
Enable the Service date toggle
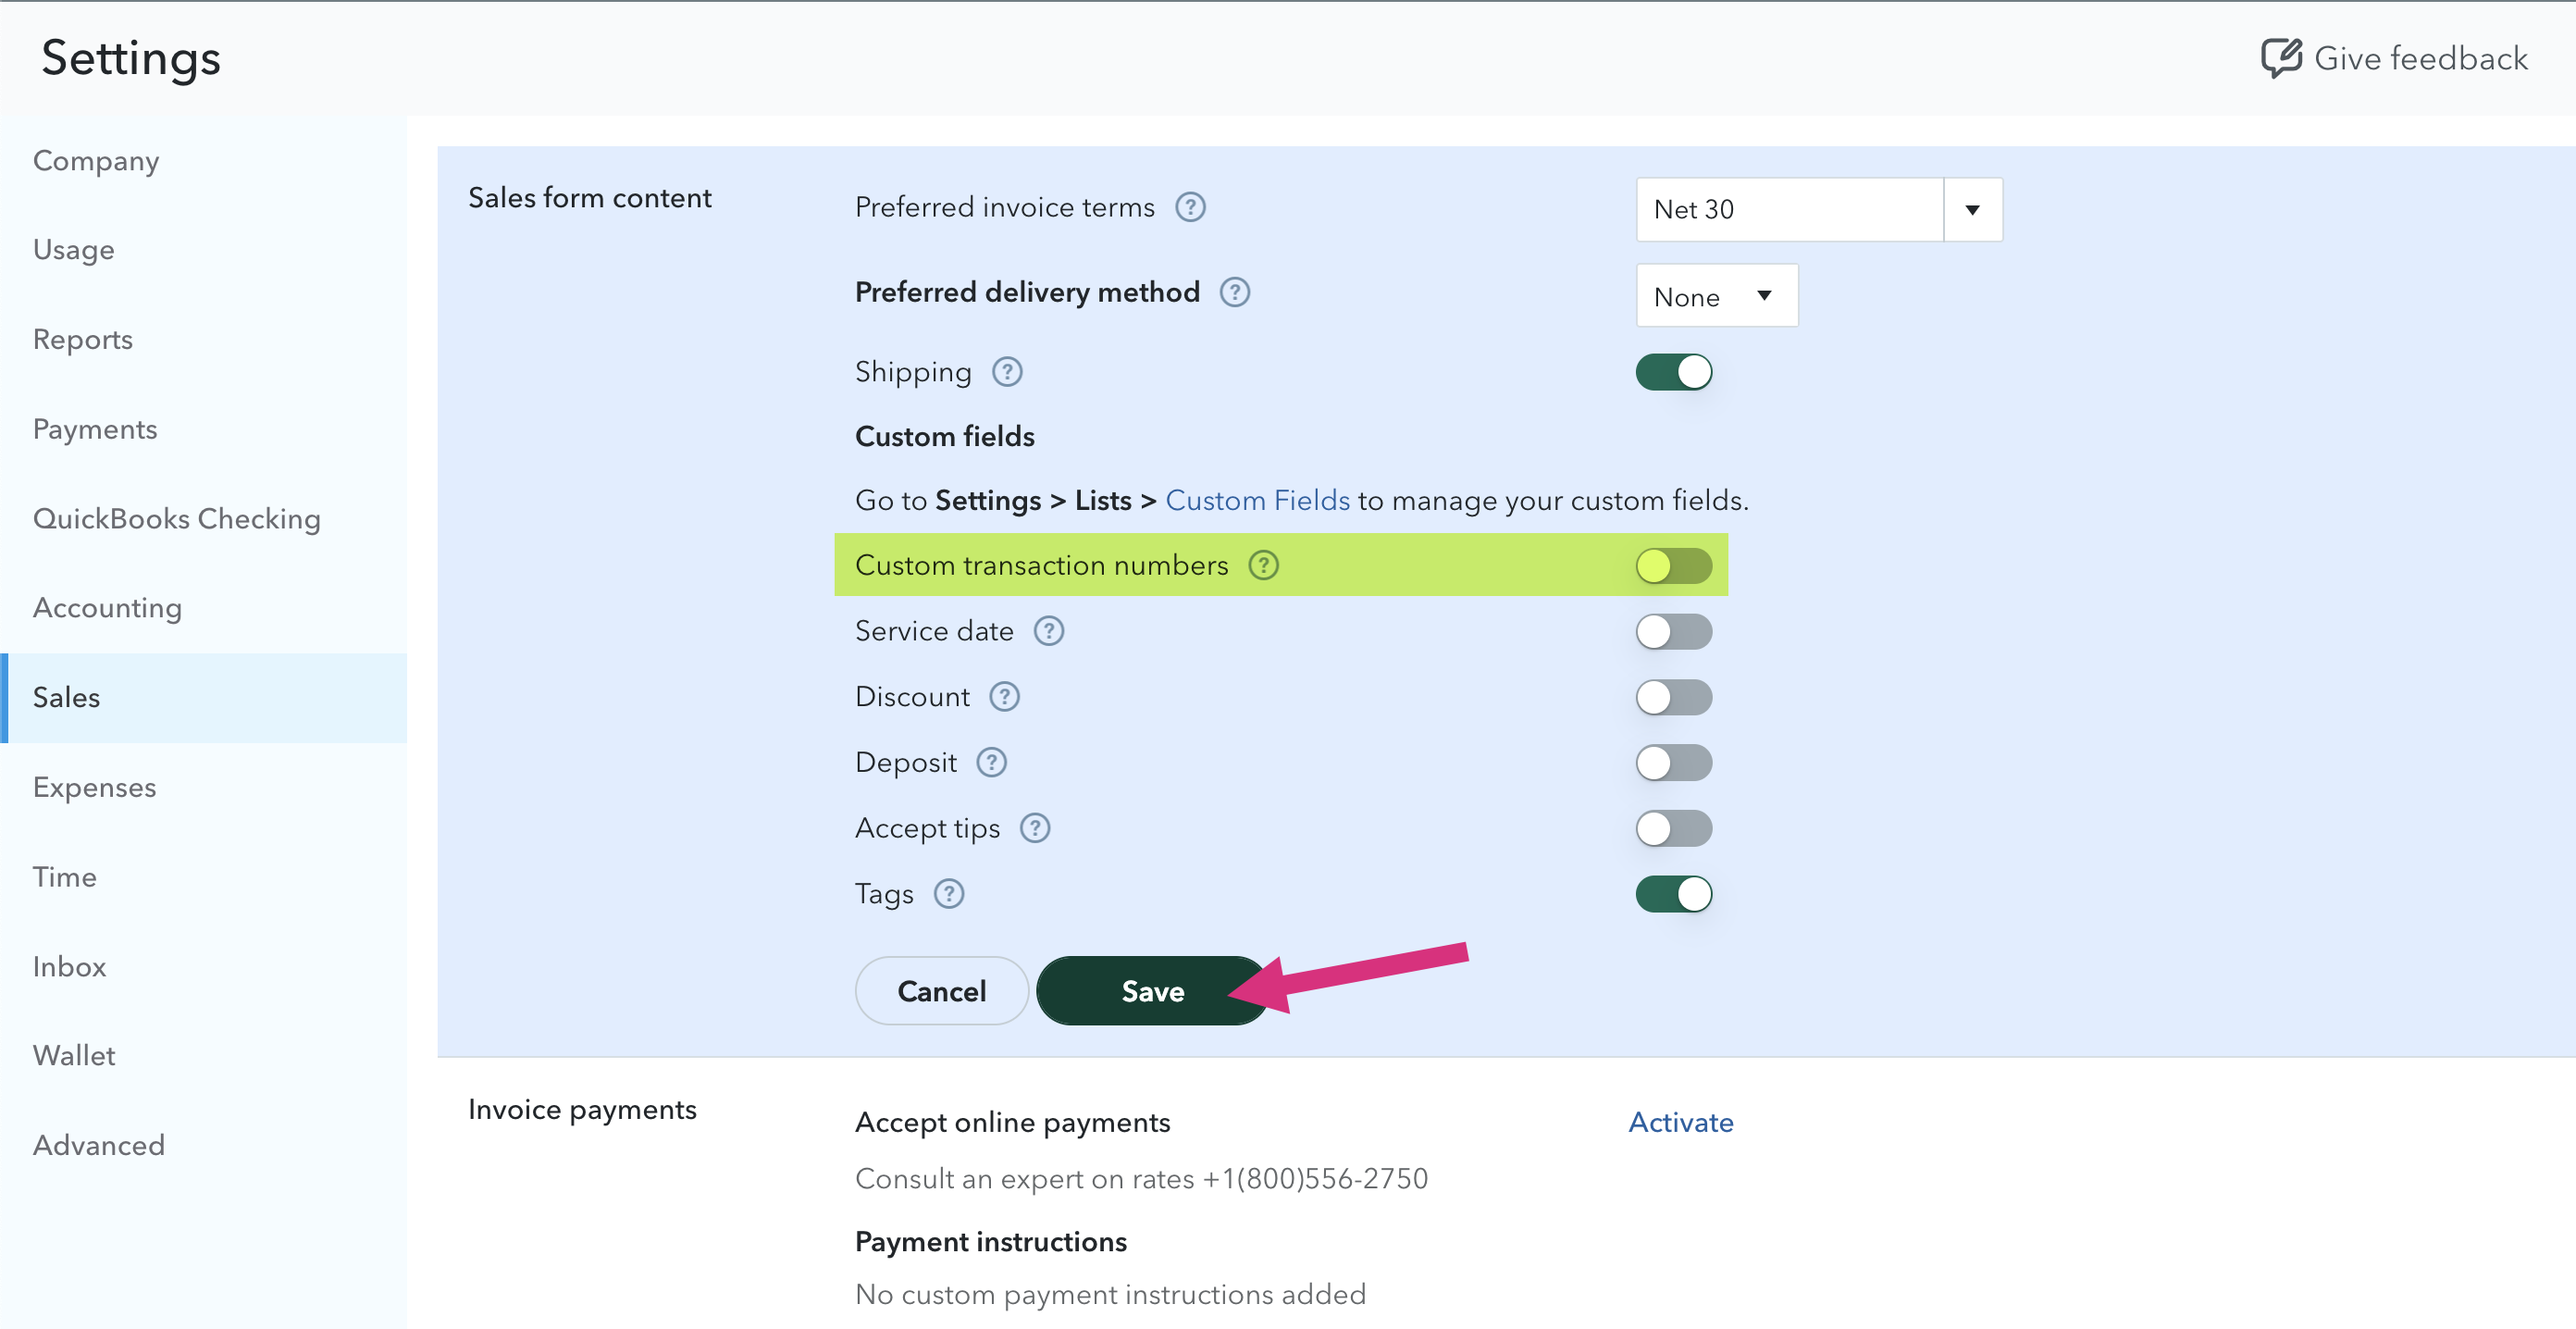point(1674,631)
